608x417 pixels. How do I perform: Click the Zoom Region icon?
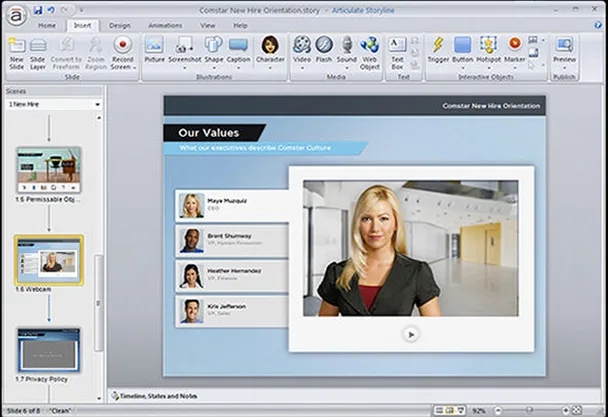pos(95,45)
